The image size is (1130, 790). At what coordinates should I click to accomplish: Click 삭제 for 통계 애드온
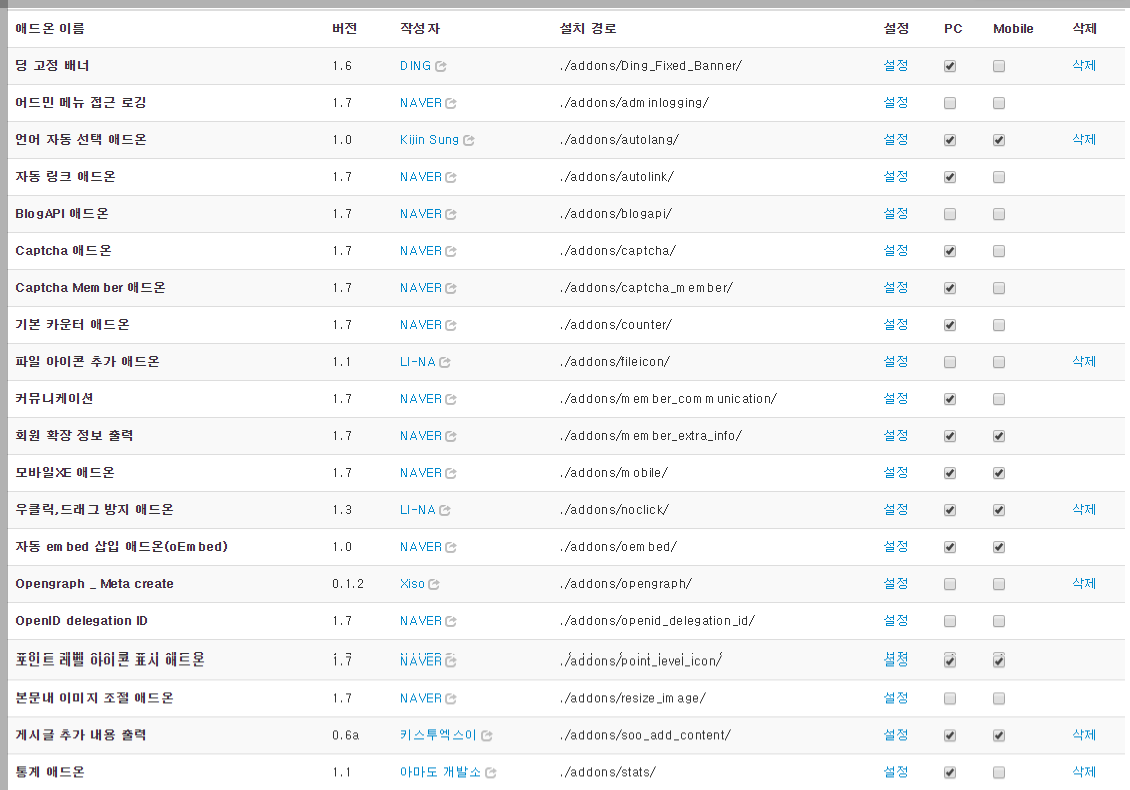(1083, 772)
